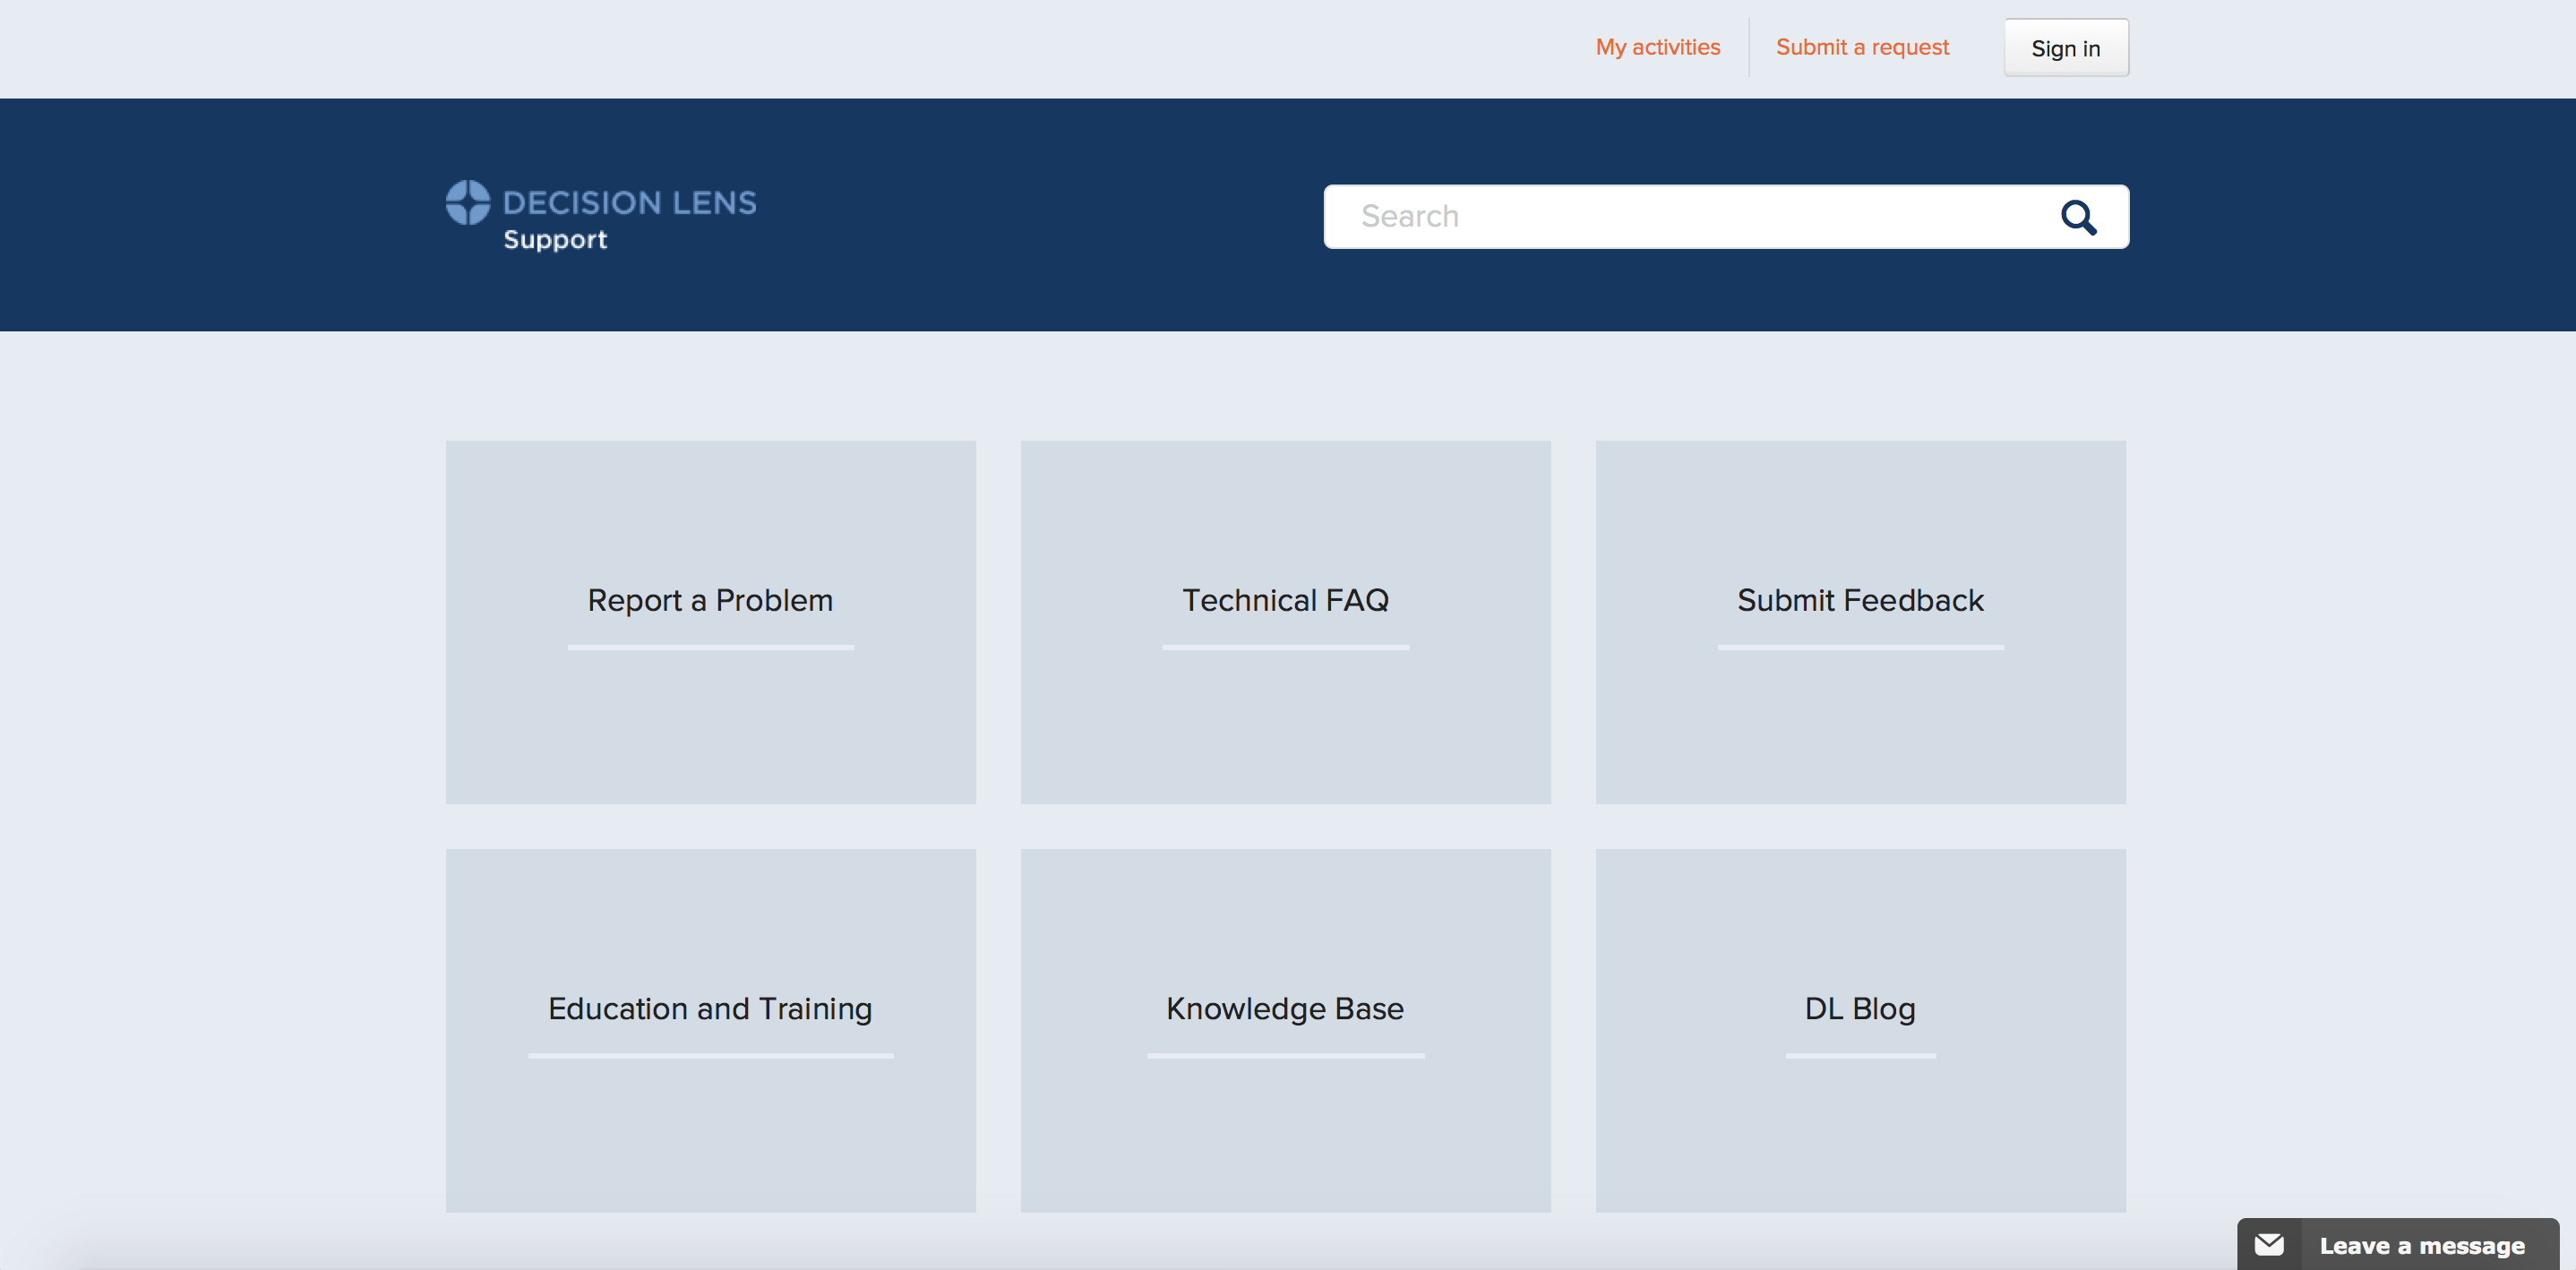Open the Technical FAQ tile
Screen dimensions: 2576x1270
pos(1285,622)
